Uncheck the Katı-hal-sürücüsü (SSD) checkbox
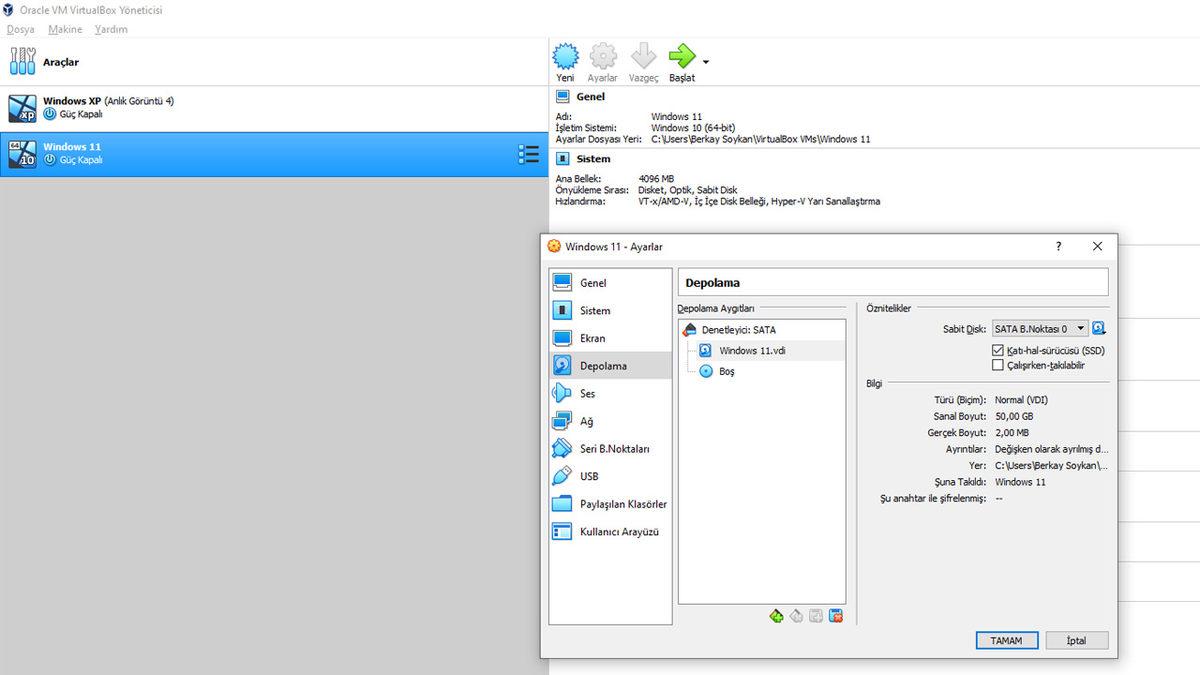1200x675 pixels. coord(996,350)
